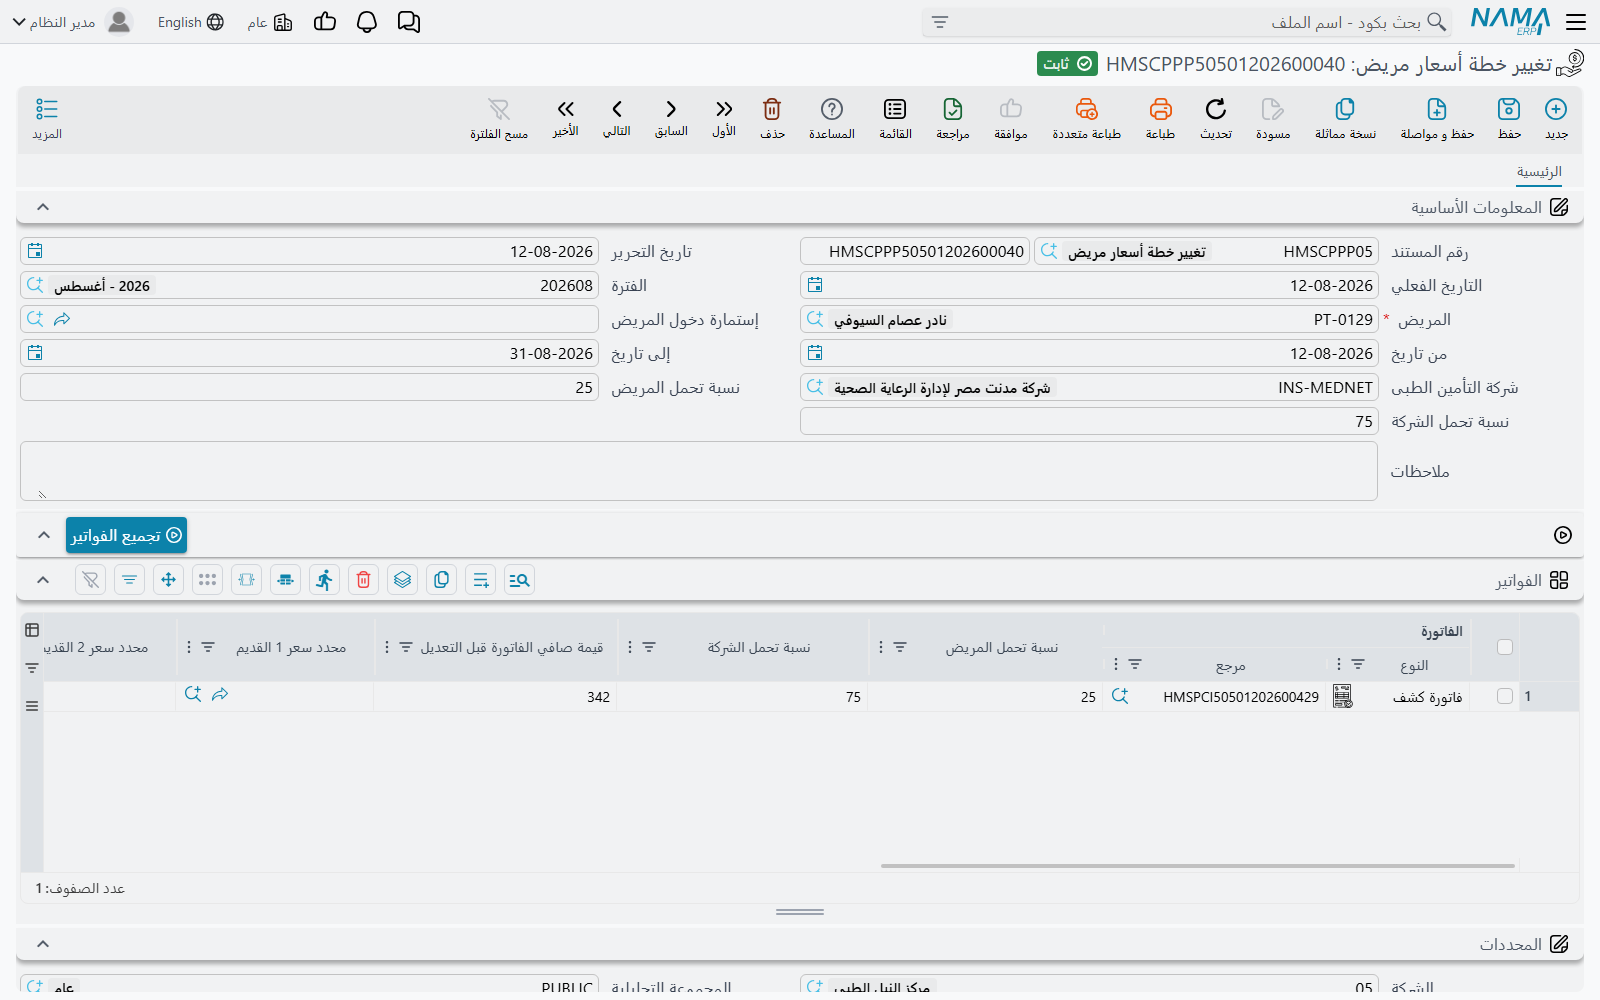This screenshot has width=1600, height=1000.
Task: Click the running-person icon in grid toolbar
Action: (324, 580)
